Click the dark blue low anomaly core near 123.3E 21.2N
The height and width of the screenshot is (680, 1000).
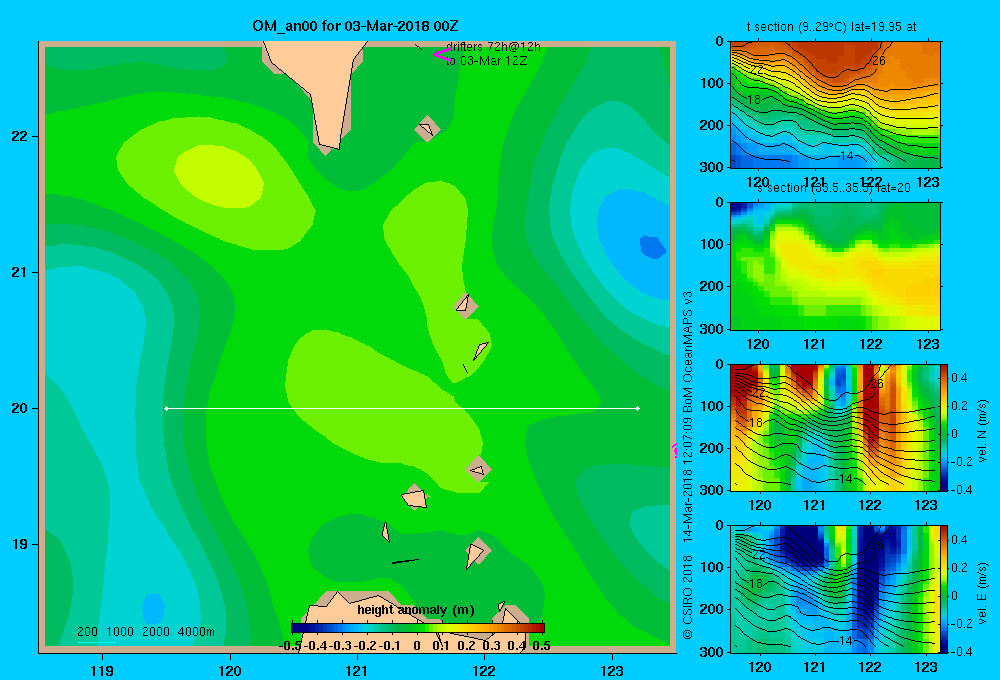point(653,247)
